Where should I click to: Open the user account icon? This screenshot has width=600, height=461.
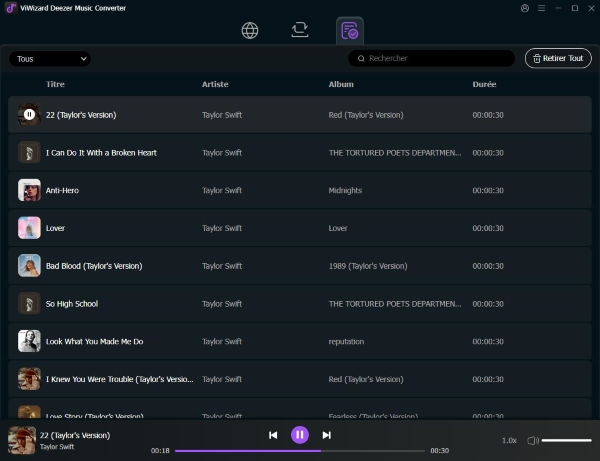pos(525,8)
